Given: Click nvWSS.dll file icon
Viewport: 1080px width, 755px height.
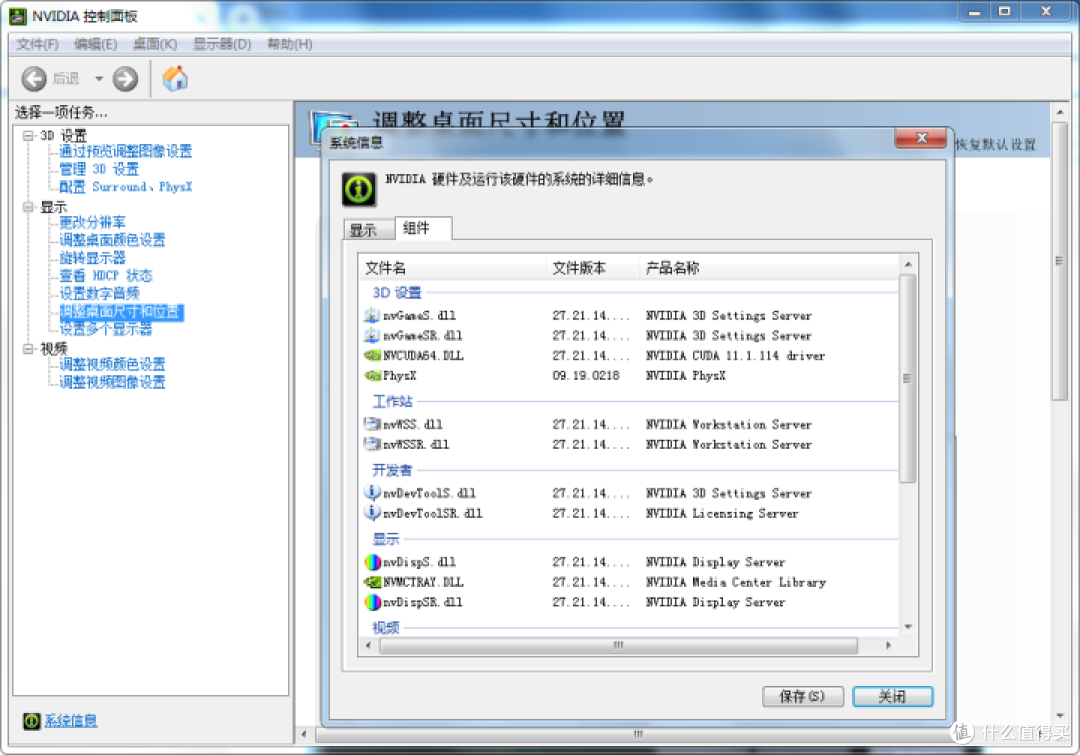Looking at the screenshot, I should point(372,424).
